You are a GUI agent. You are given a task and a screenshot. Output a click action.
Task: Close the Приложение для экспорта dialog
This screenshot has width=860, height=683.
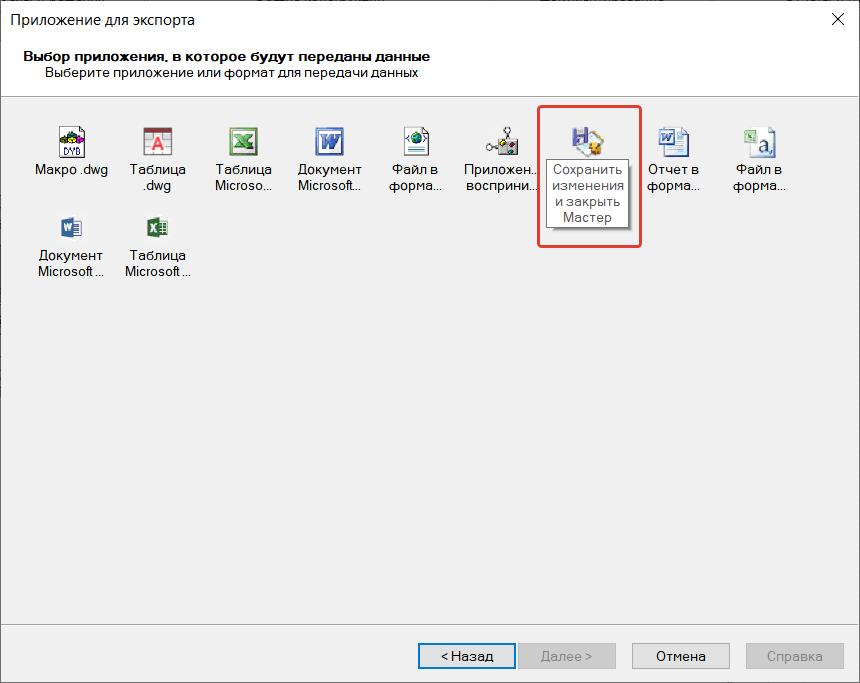click(836, 19)
